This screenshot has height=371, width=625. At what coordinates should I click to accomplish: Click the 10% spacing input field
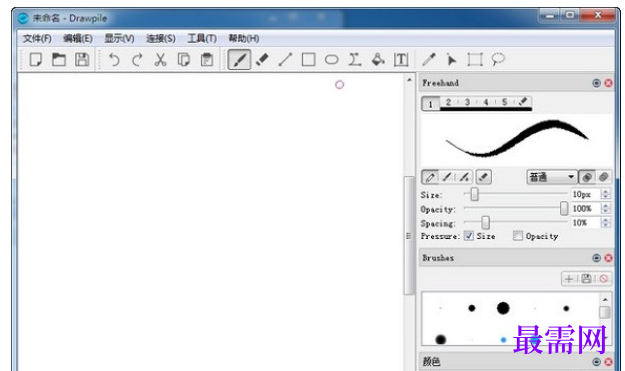click(x=586, y=222)
